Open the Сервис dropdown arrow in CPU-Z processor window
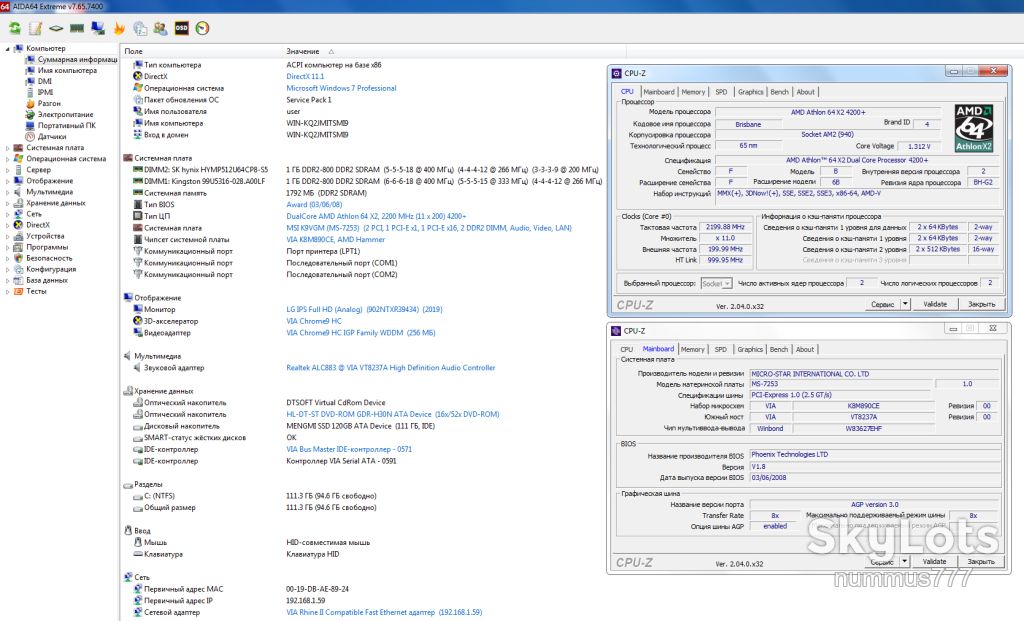This screenshot has width=1024, height=621. [905, 304]
